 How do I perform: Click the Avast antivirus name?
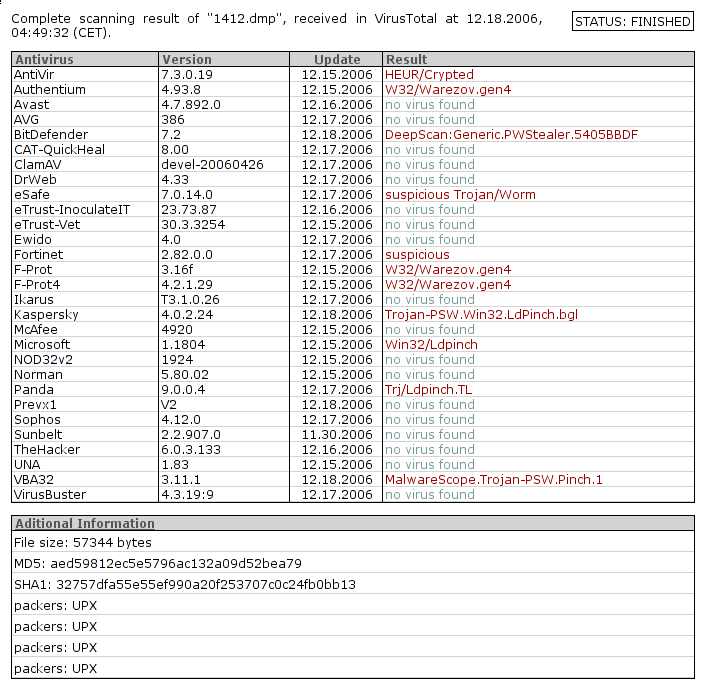coord(31,105)
